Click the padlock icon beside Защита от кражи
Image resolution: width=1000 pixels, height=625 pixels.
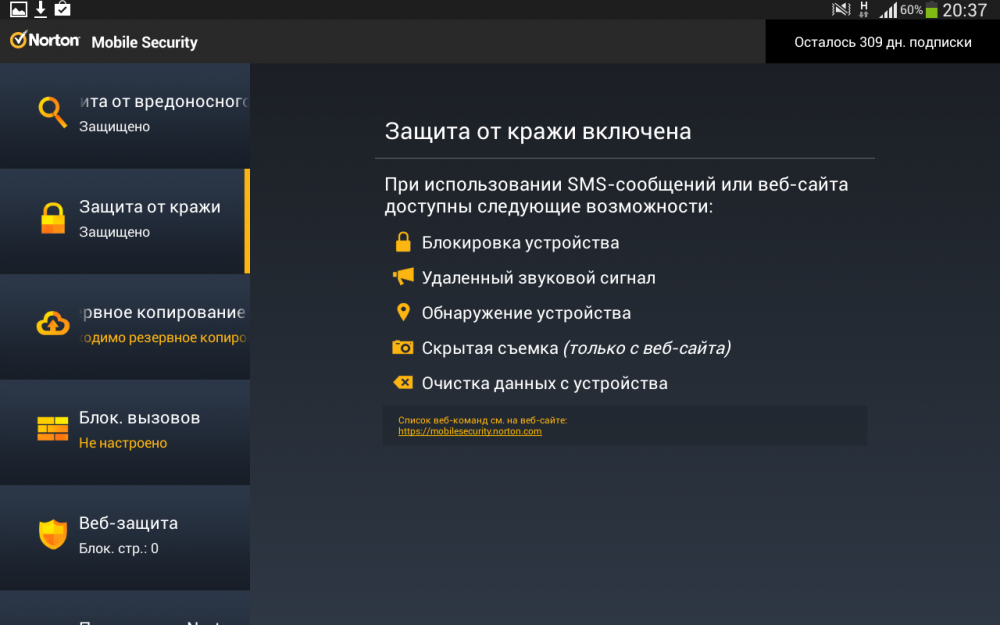(53, 218)
